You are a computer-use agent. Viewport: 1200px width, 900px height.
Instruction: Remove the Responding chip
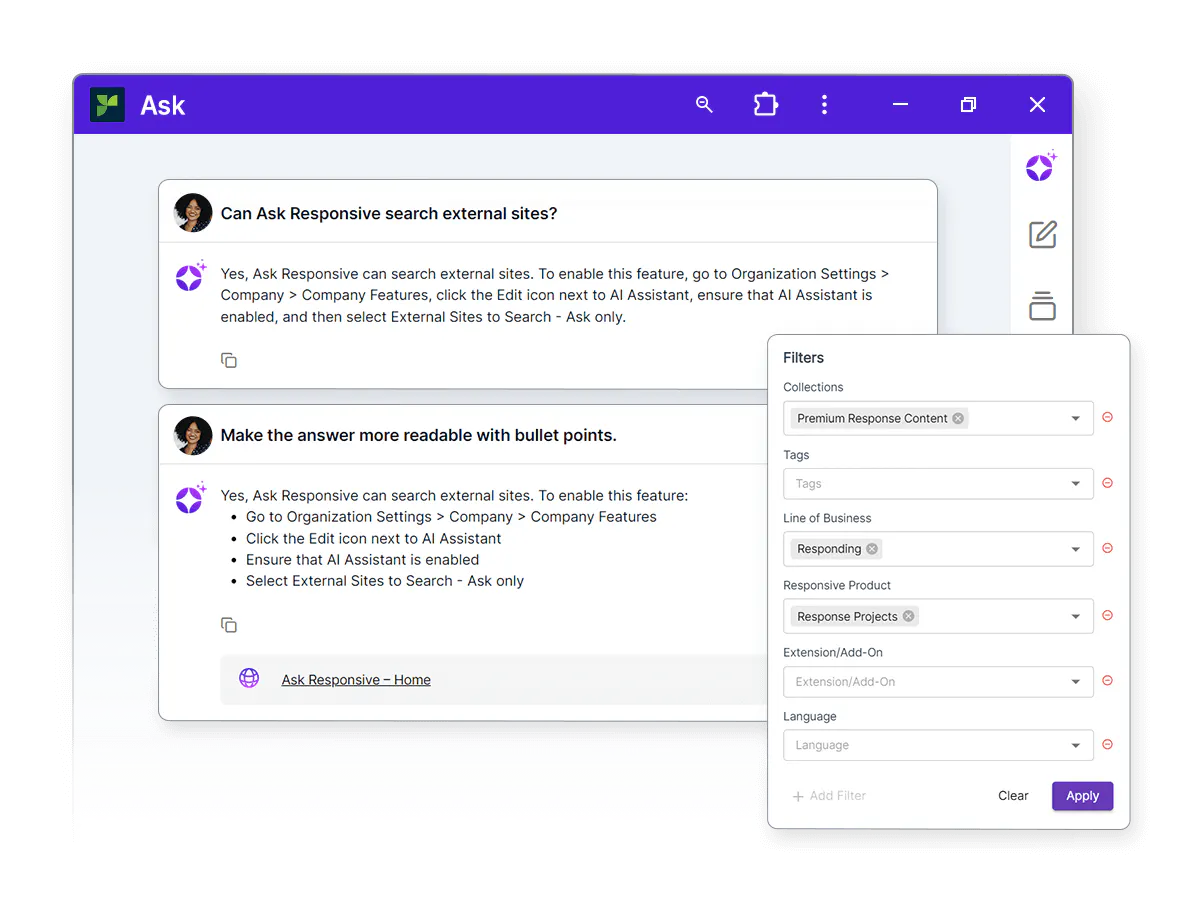(x=872, y=549)
